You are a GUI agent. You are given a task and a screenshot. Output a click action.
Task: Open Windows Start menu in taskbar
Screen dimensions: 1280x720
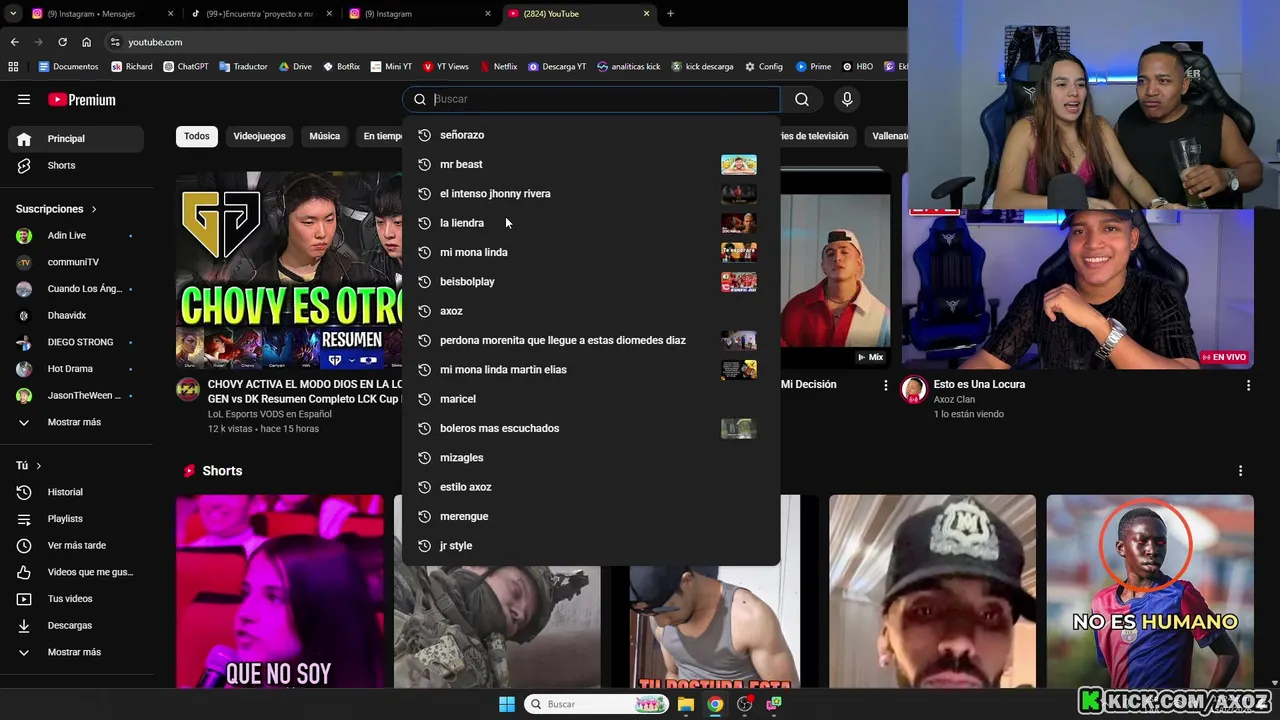pos(507,704)
